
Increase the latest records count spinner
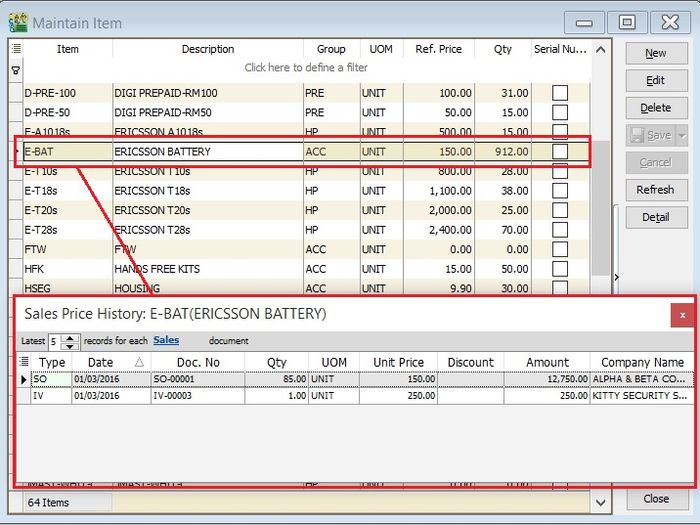click(71, 336)
